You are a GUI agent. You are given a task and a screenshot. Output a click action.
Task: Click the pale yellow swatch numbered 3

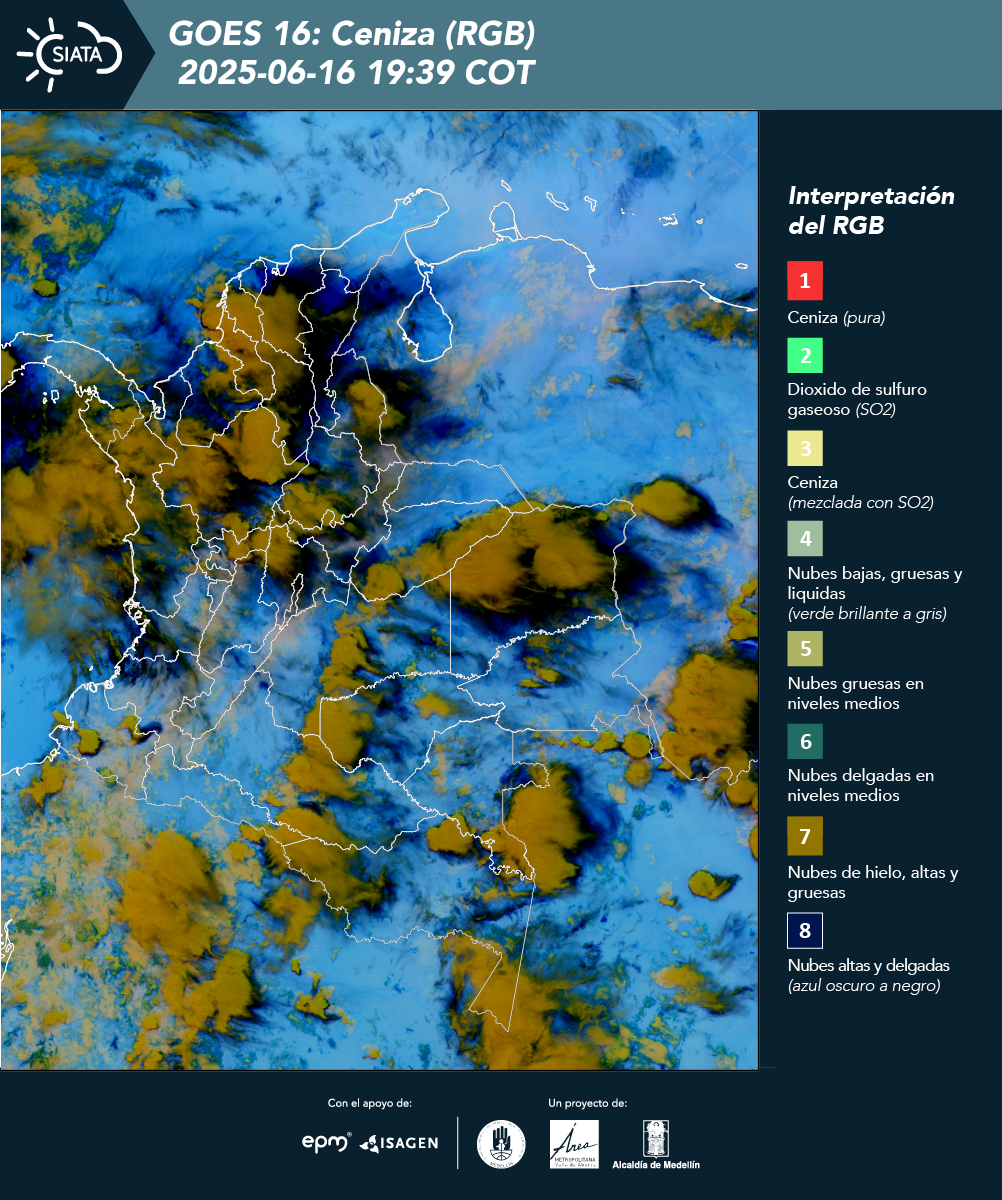[805, 448]
